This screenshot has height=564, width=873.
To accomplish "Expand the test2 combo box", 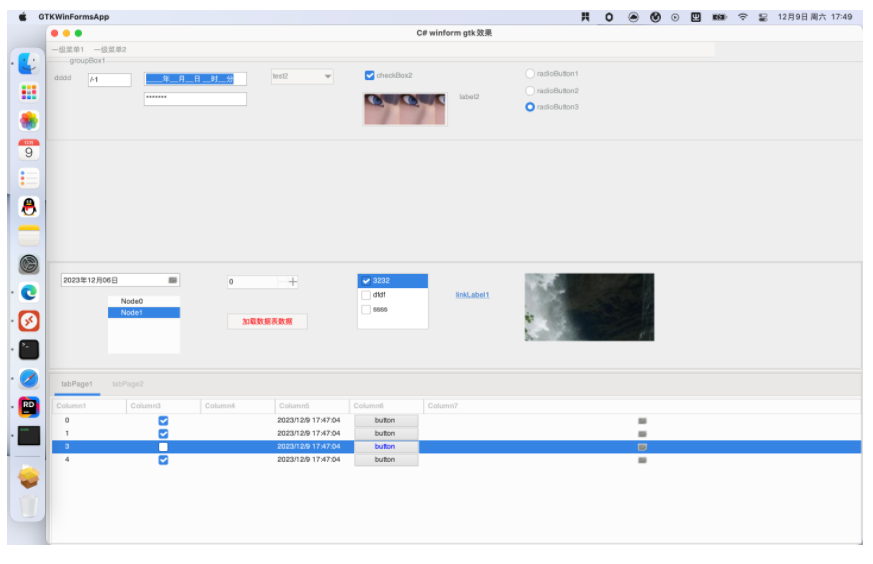I will coord(327,77).
